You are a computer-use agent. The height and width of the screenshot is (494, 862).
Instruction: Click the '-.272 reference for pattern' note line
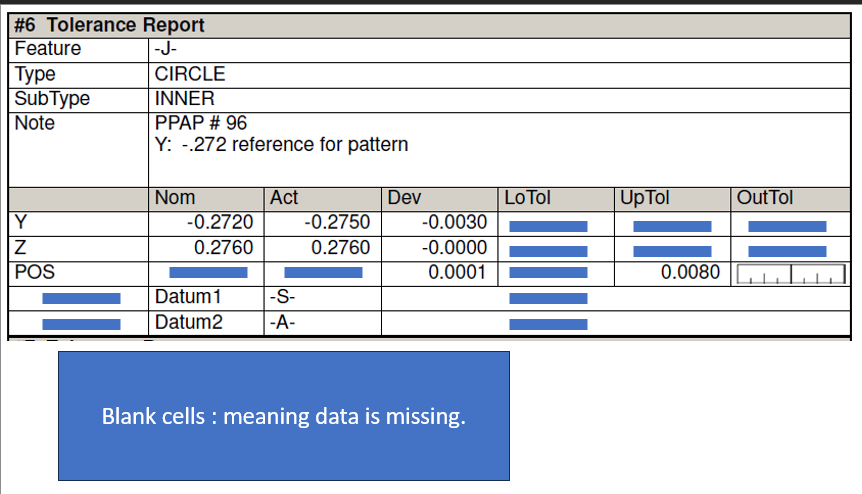tap(281, 145)
